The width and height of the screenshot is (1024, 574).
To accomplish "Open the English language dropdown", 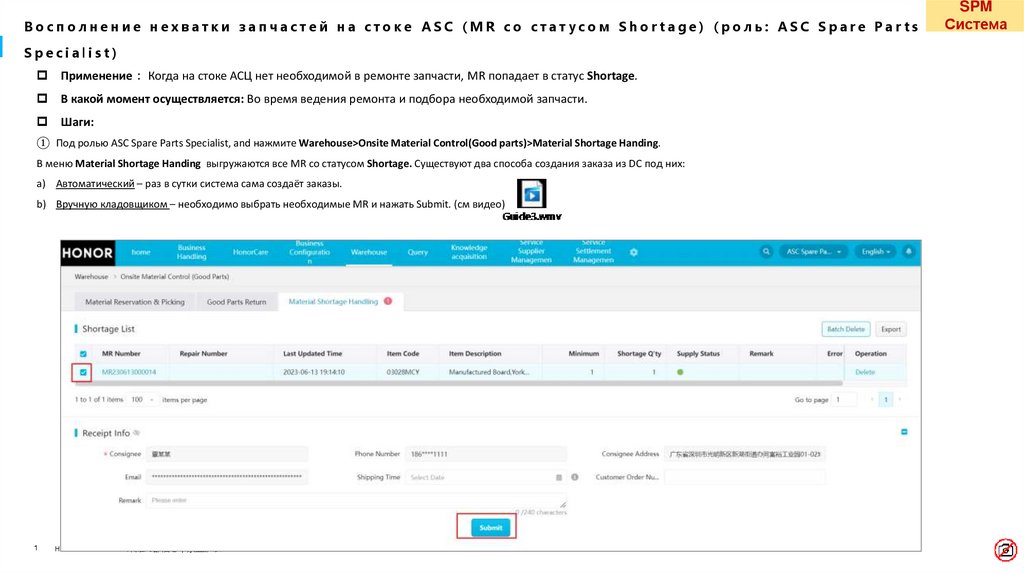I will tap(876, 251).
